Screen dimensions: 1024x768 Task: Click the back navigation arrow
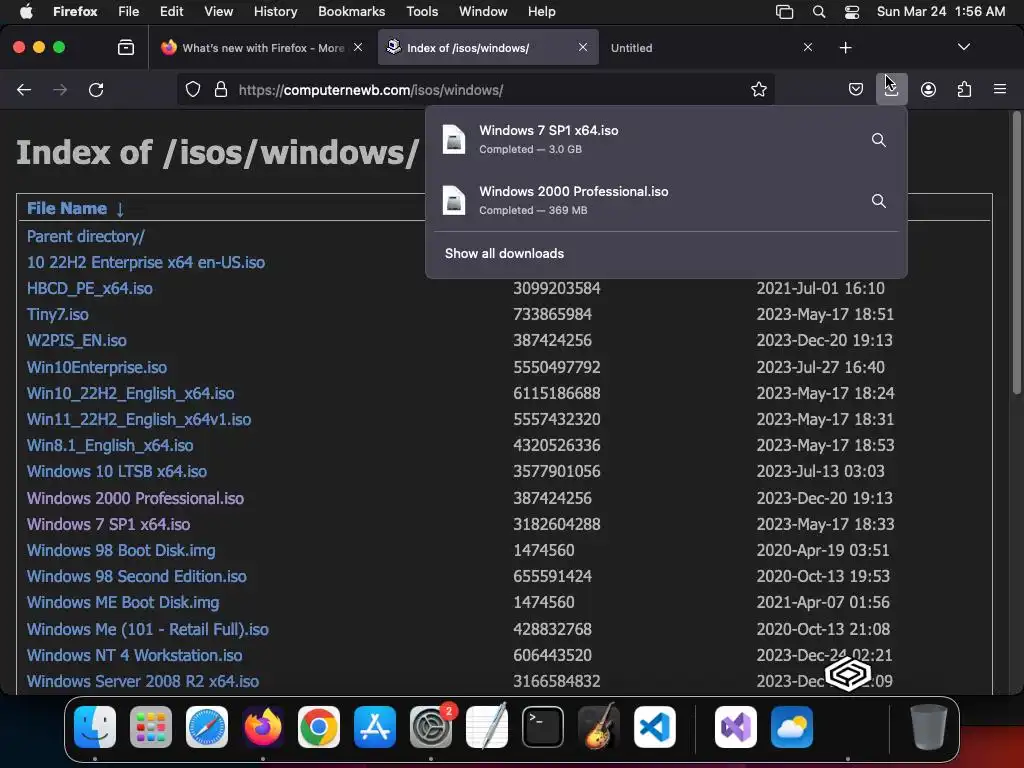coord(24,89)
